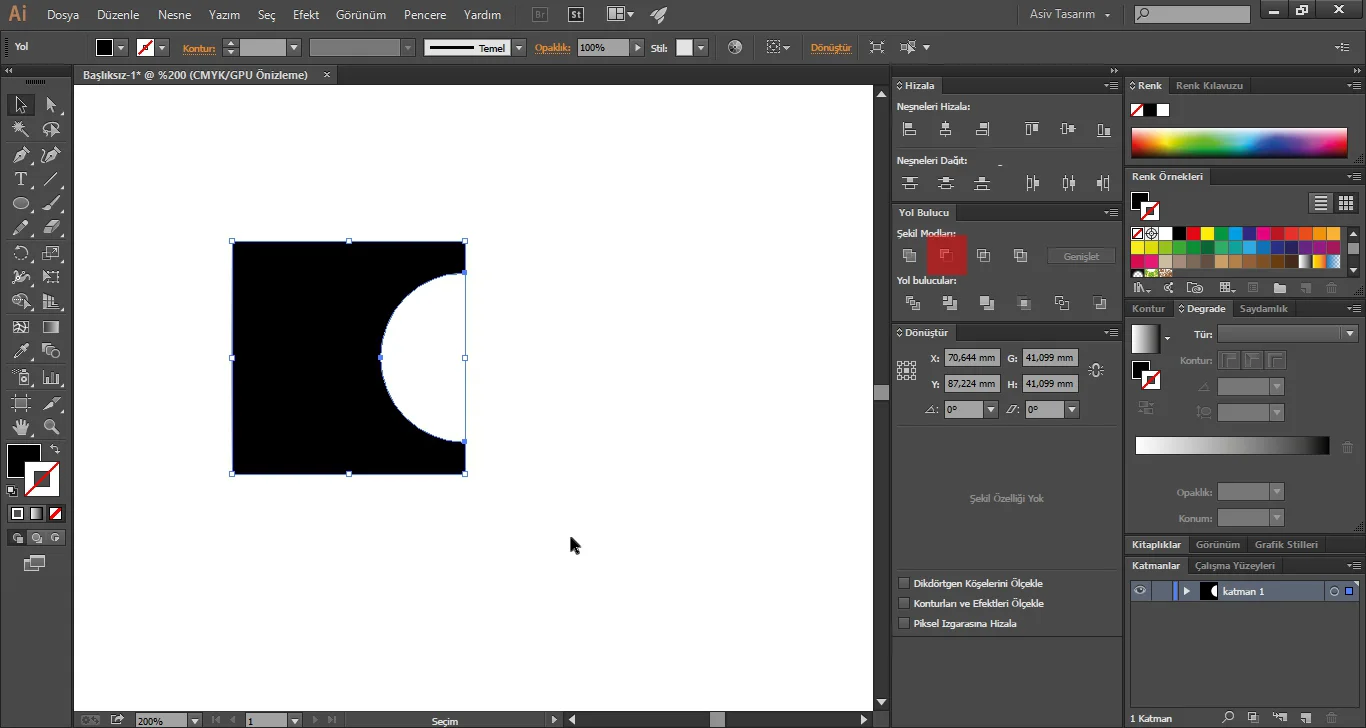Open the zoom level dropdown at %200
This screenshot has height=728, width=1366.
click(194, 720)
